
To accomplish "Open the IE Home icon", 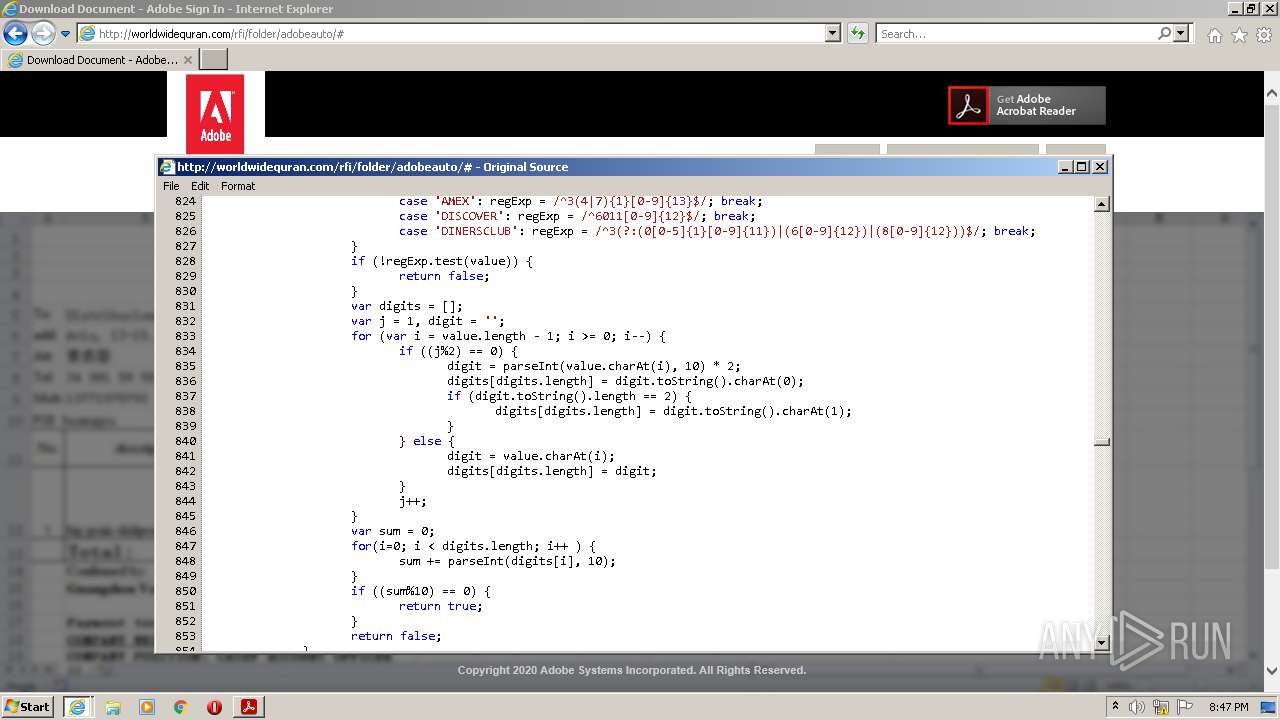I will [x=1214, y=35].
